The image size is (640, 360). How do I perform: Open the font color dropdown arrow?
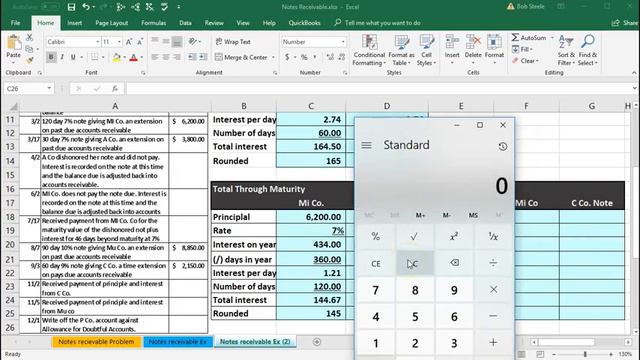(x=141, y=57)
